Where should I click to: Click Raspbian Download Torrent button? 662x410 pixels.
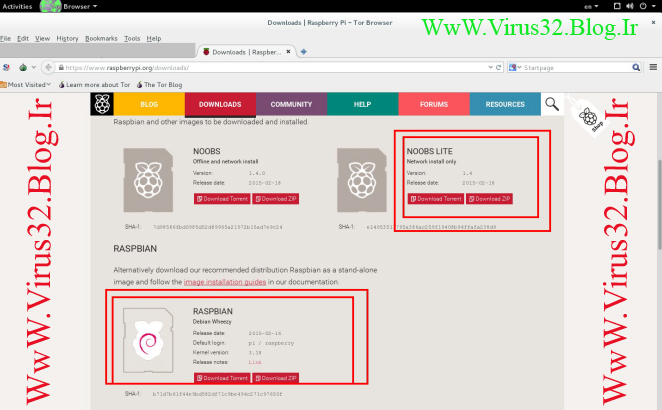point(222,378)
